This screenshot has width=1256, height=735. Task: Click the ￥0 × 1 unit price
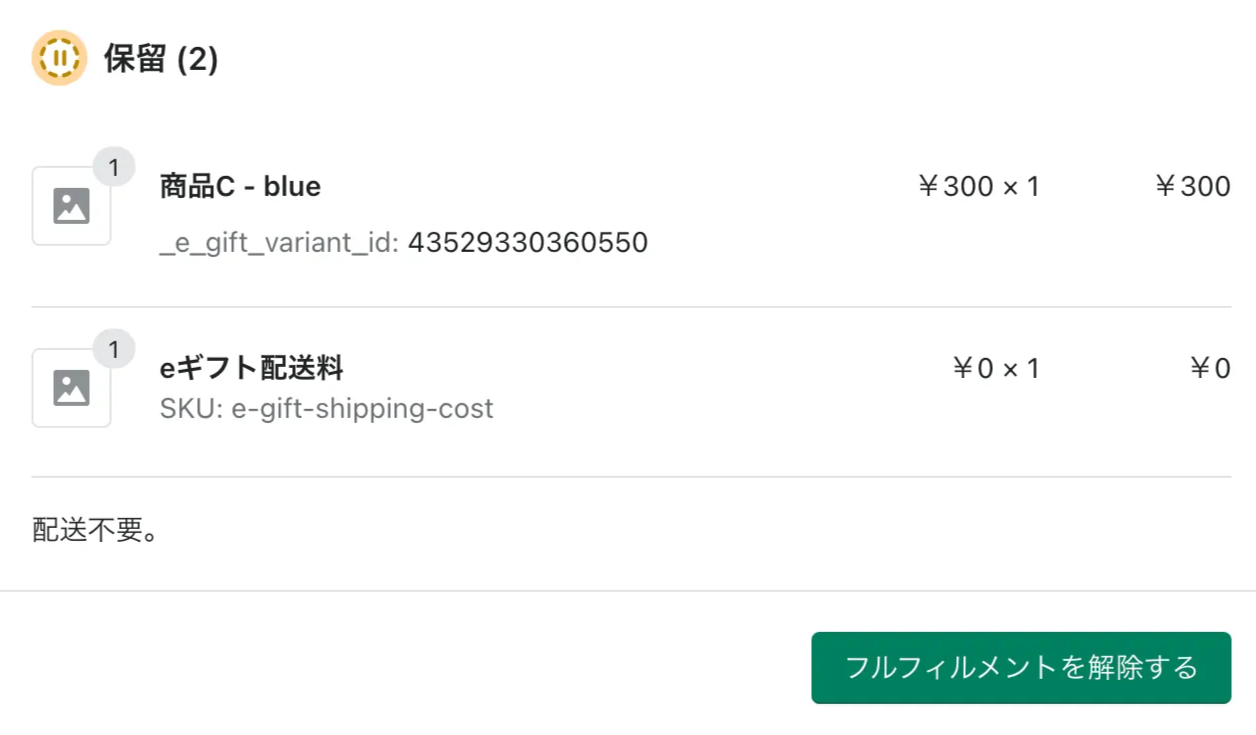[995, 369]
